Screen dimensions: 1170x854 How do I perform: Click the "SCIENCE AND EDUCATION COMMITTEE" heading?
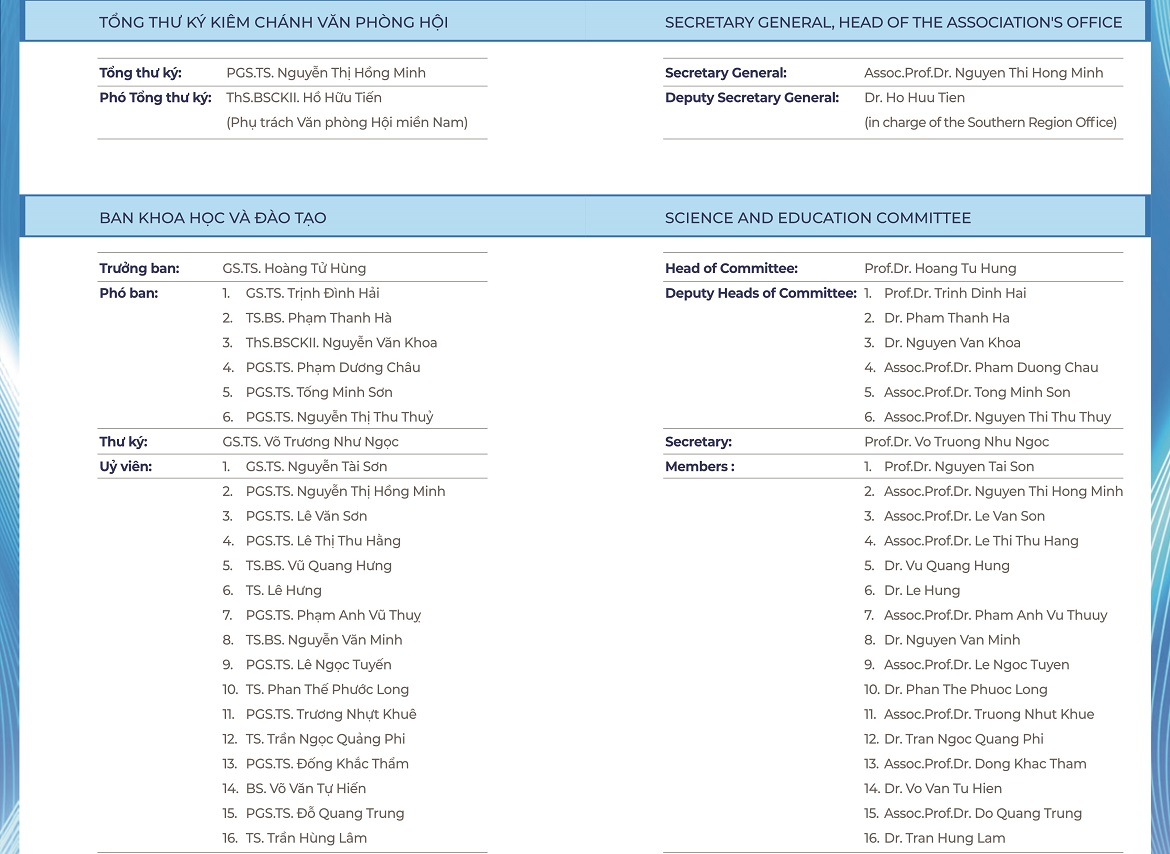click(x=817, y=218)
